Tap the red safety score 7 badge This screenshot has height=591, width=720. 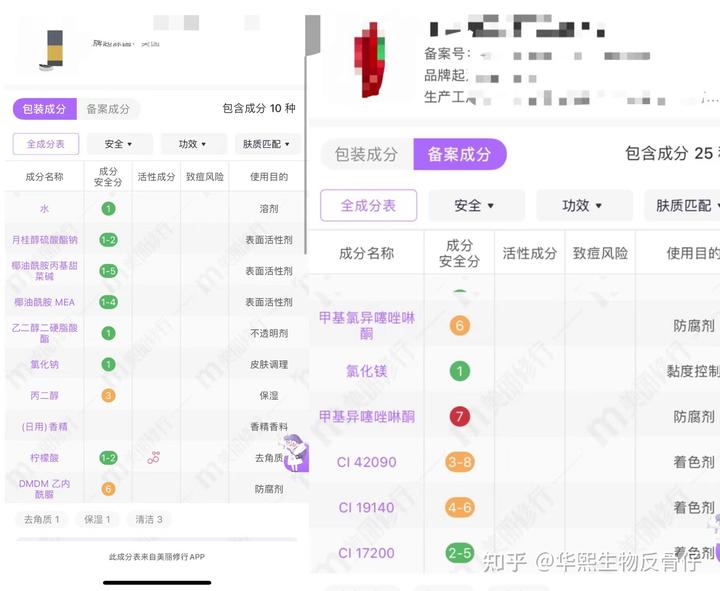tap(459, 416)
